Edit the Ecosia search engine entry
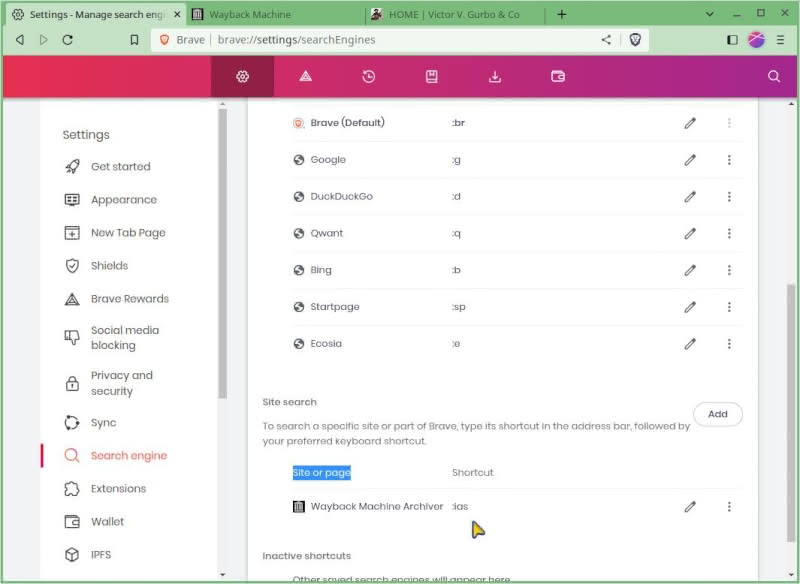Screen dimensions: 800x584 690,344
